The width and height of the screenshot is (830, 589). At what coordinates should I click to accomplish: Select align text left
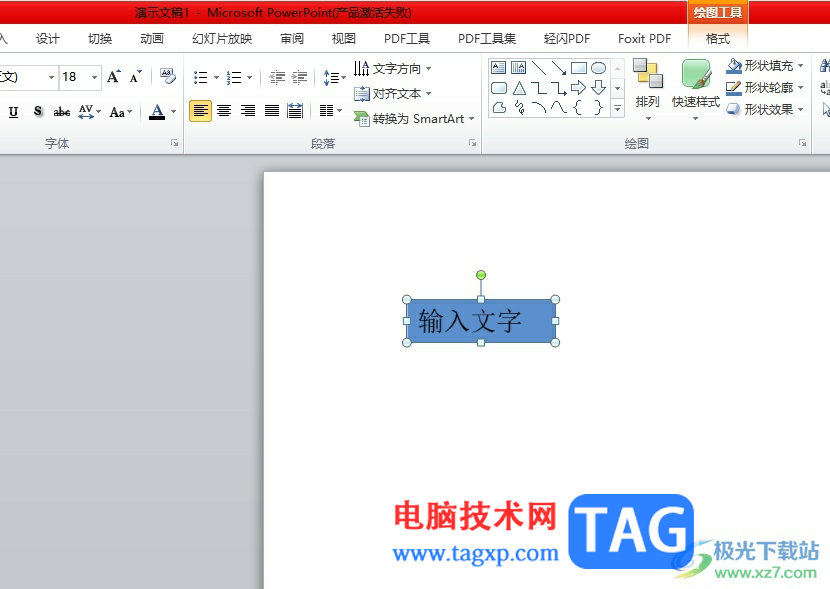coord(200,111)
